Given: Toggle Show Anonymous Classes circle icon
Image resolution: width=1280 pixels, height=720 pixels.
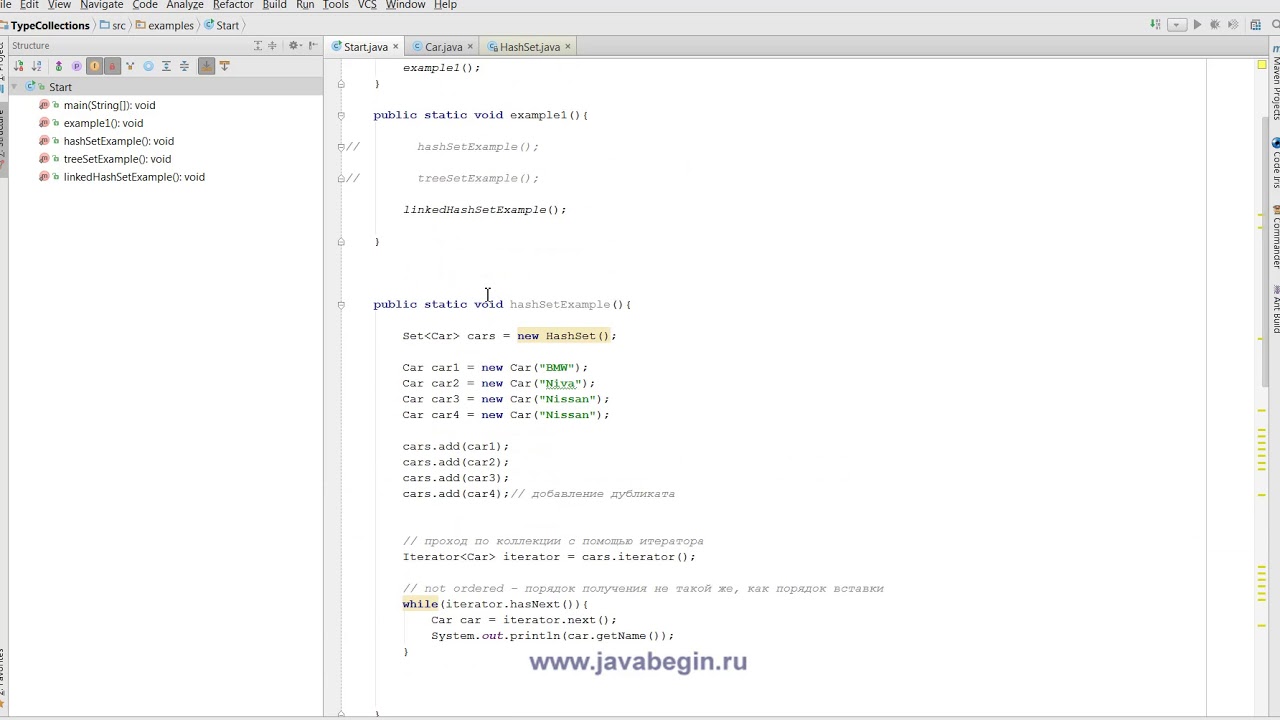Looking at the screenshot, I should click(148, 66).
